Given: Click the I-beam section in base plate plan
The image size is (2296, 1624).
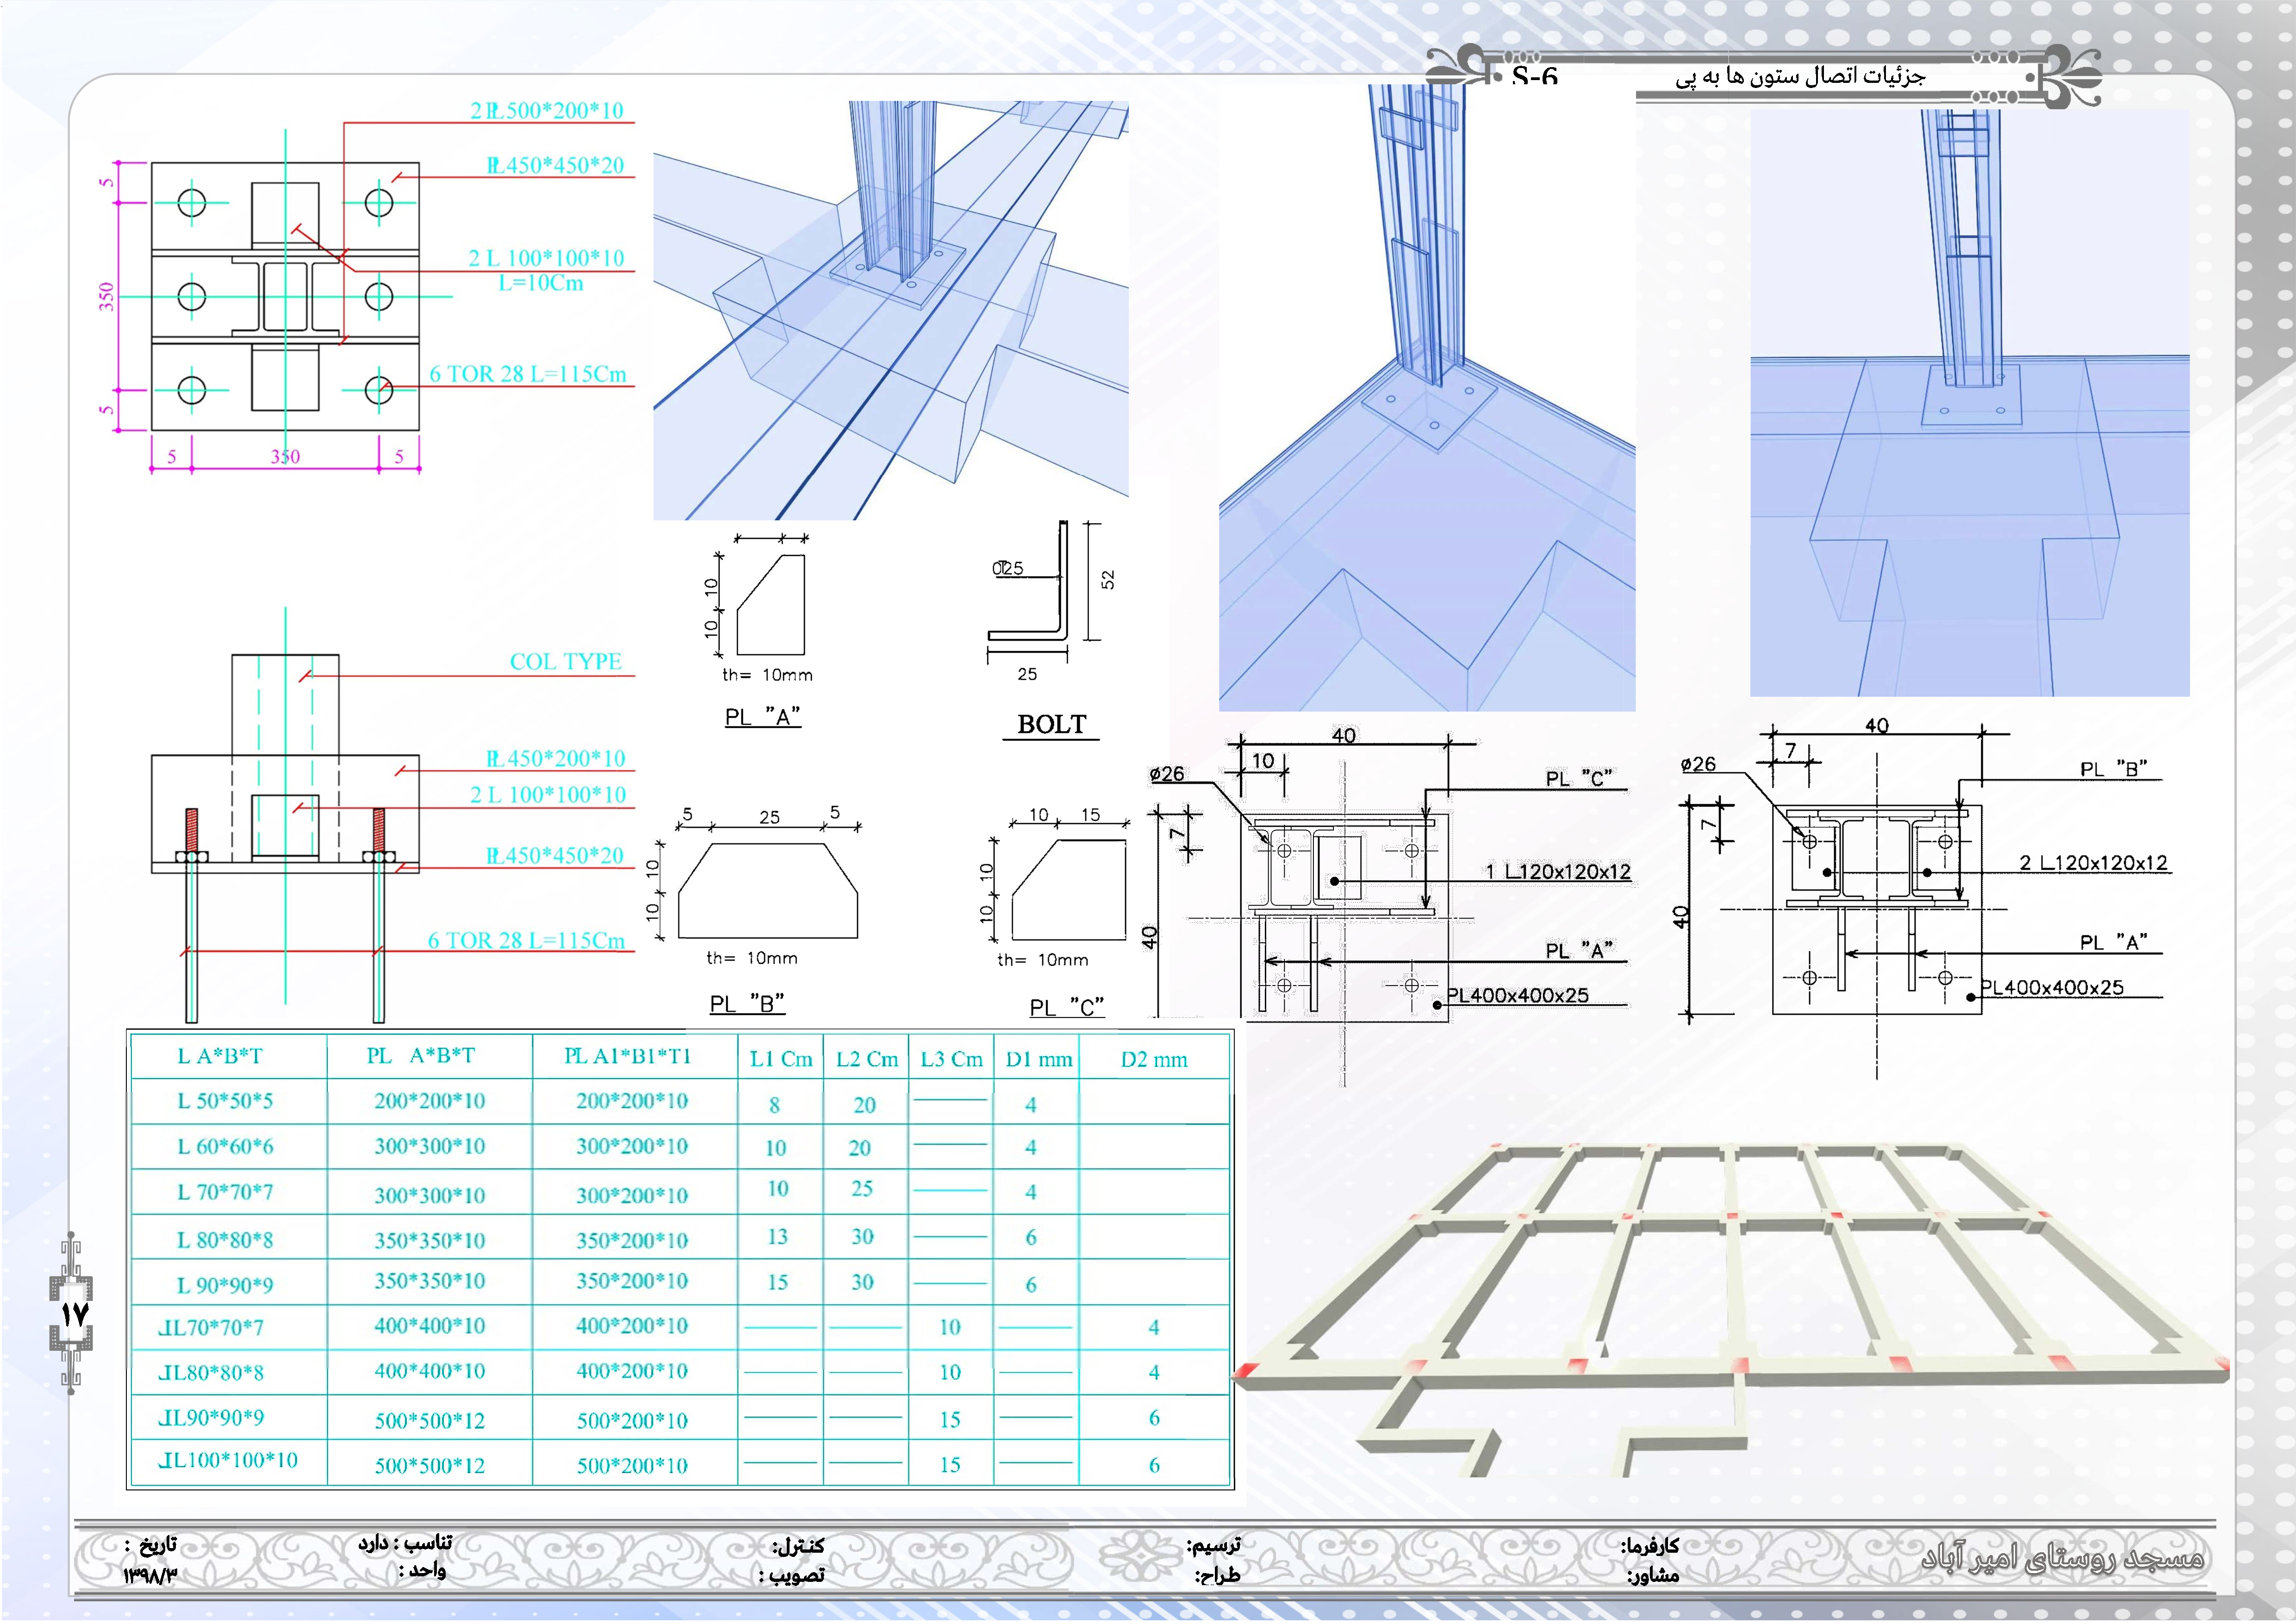Looking at the screenshot, I should point(285,297).
